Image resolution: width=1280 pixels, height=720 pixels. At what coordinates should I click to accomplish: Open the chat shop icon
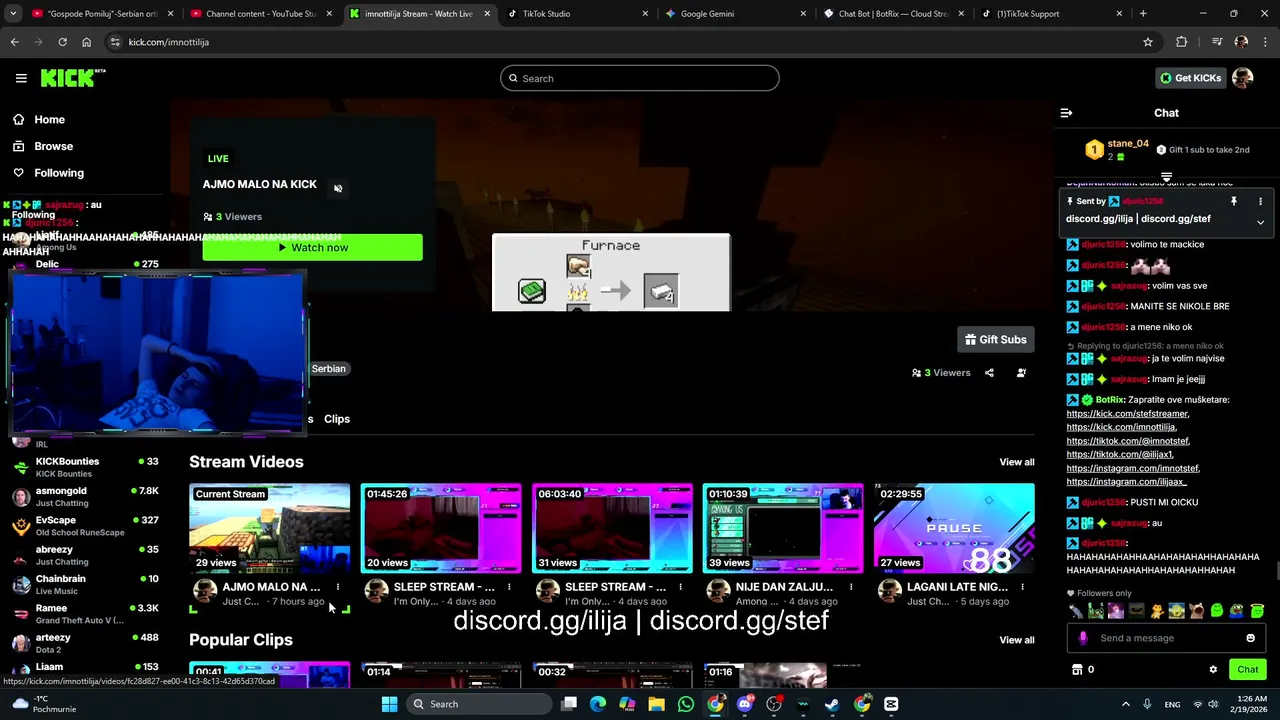click(x=1077, y=669)
